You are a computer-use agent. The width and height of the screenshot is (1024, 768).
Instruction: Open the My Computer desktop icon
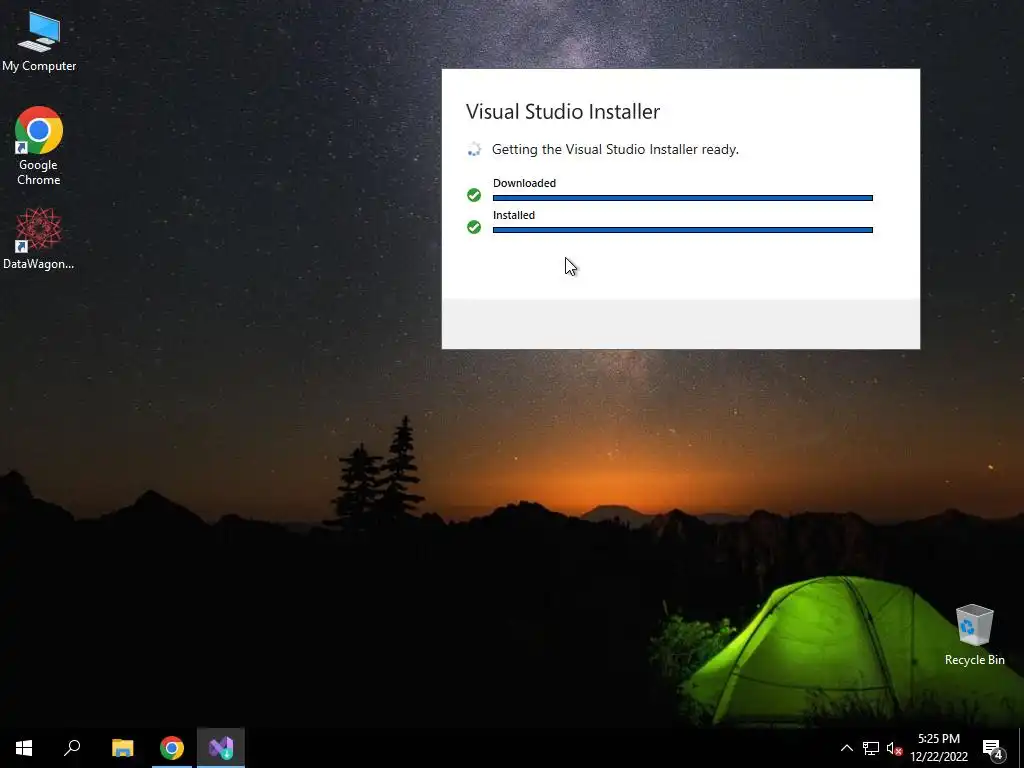click(x=39, y=42)
